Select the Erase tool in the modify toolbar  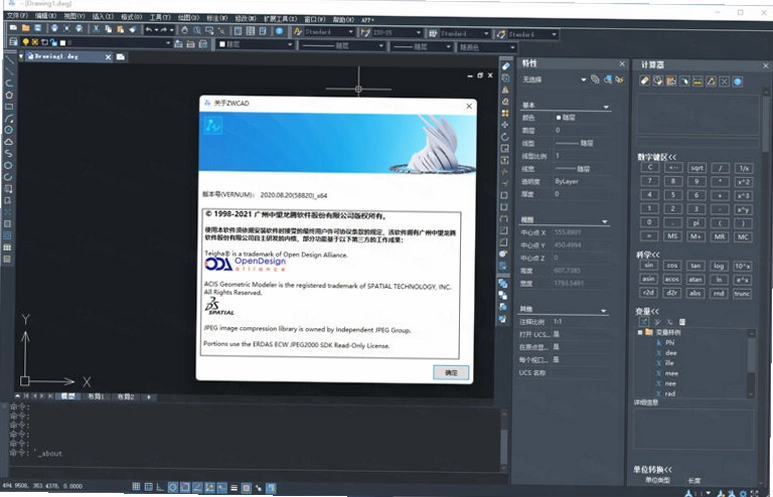click(506, 66)
